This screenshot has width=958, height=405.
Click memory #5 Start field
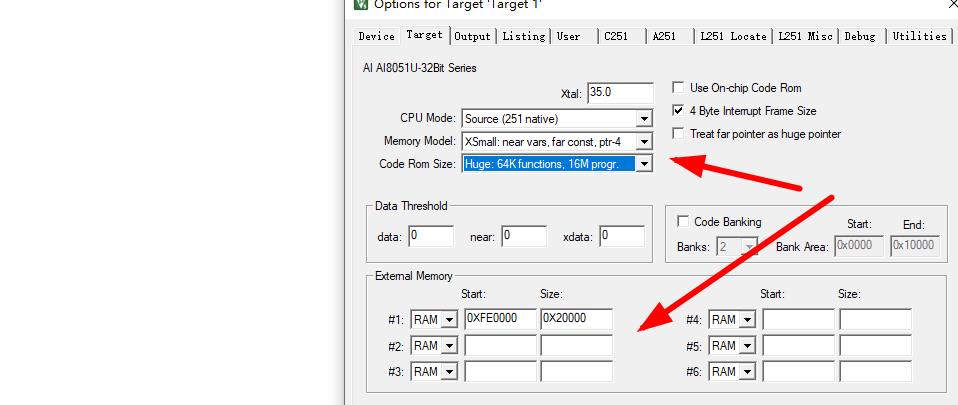[799, 346]
